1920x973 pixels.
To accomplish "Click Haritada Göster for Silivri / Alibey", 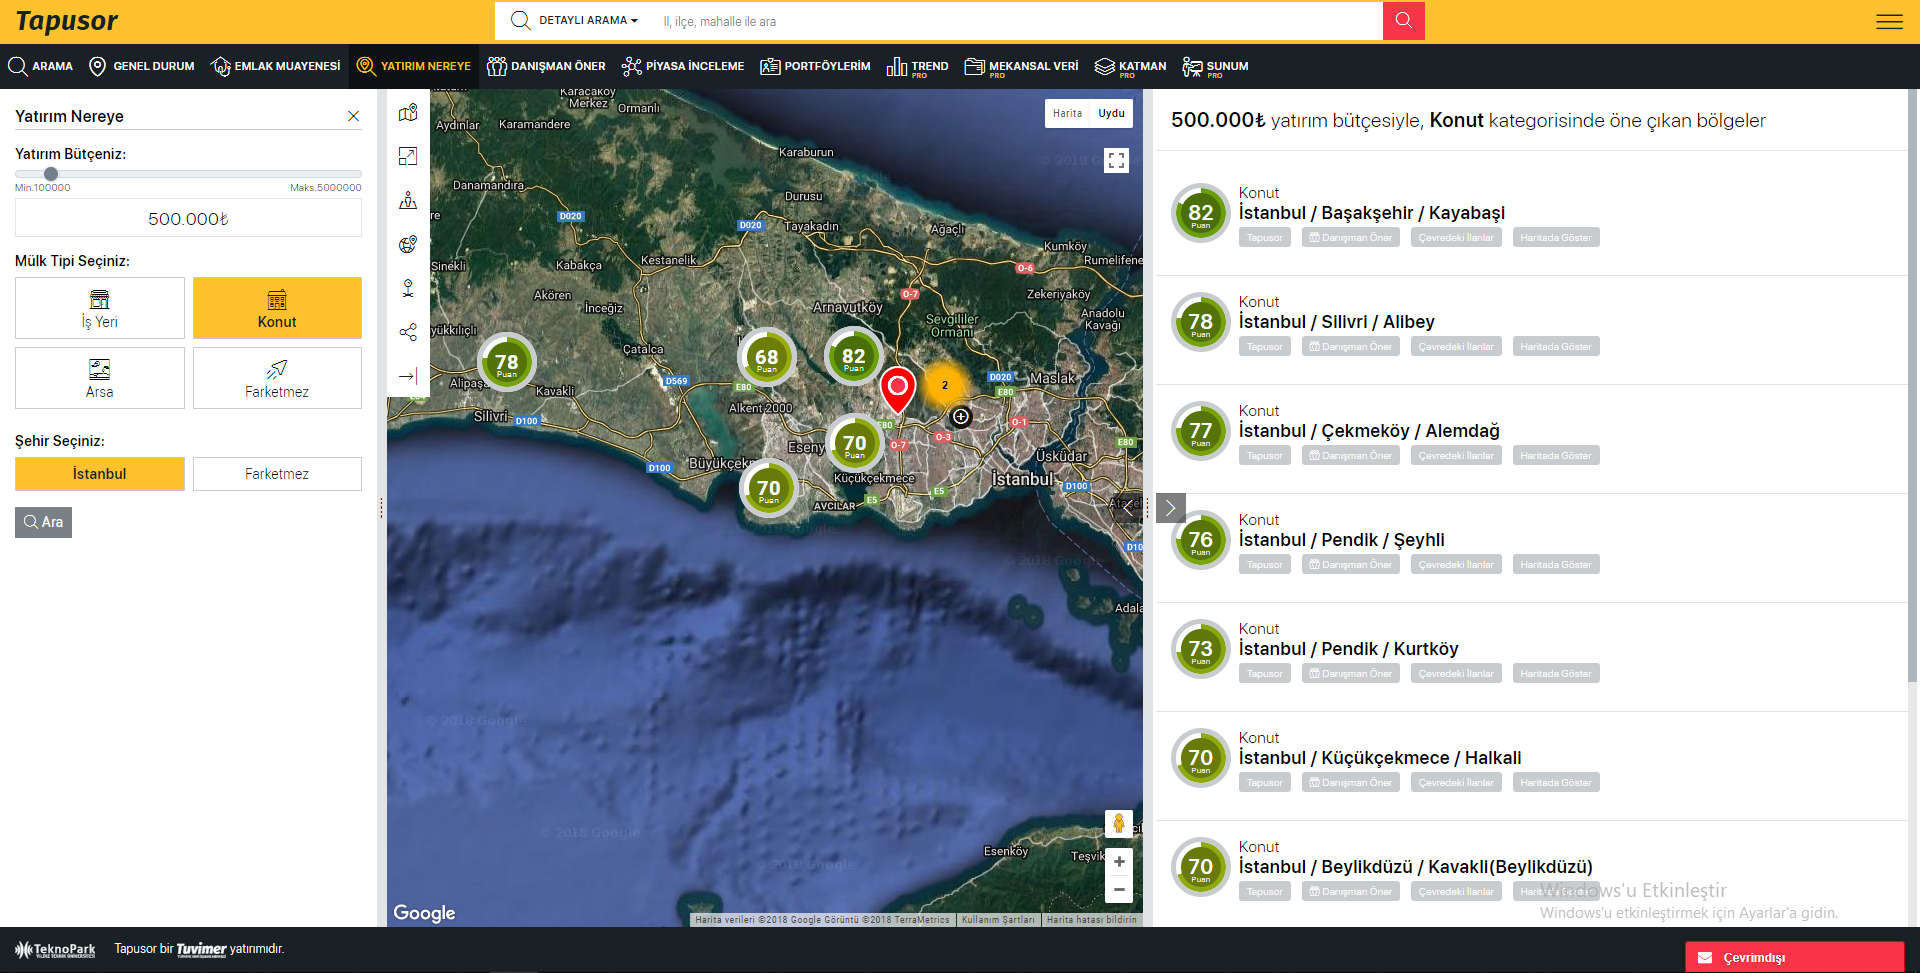I will [1556, 347].
